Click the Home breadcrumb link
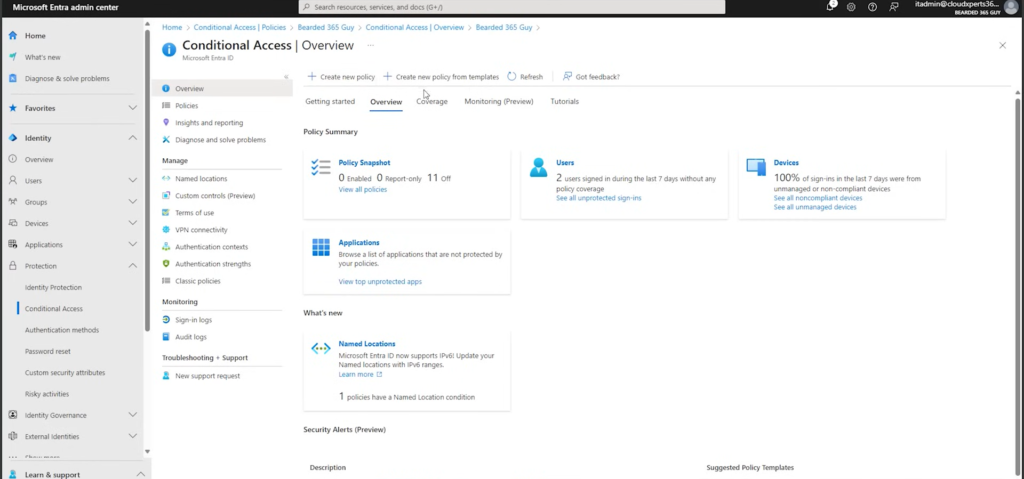 click(x=172, y=27)
